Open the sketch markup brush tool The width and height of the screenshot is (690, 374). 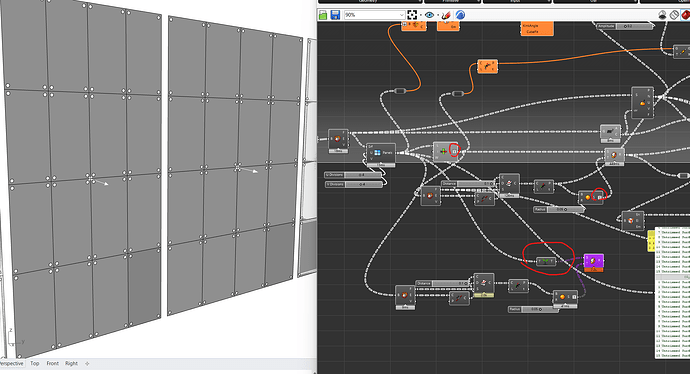pyautogui.click(x=447, y=15)
